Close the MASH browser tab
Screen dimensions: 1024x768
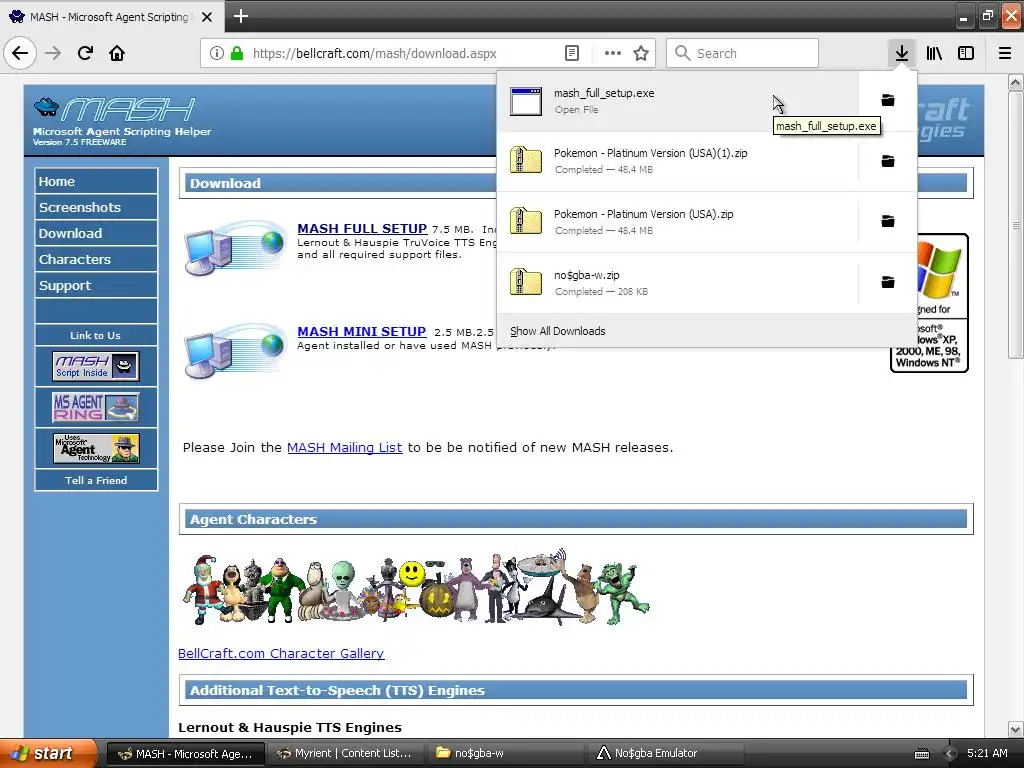click(206, 17)
